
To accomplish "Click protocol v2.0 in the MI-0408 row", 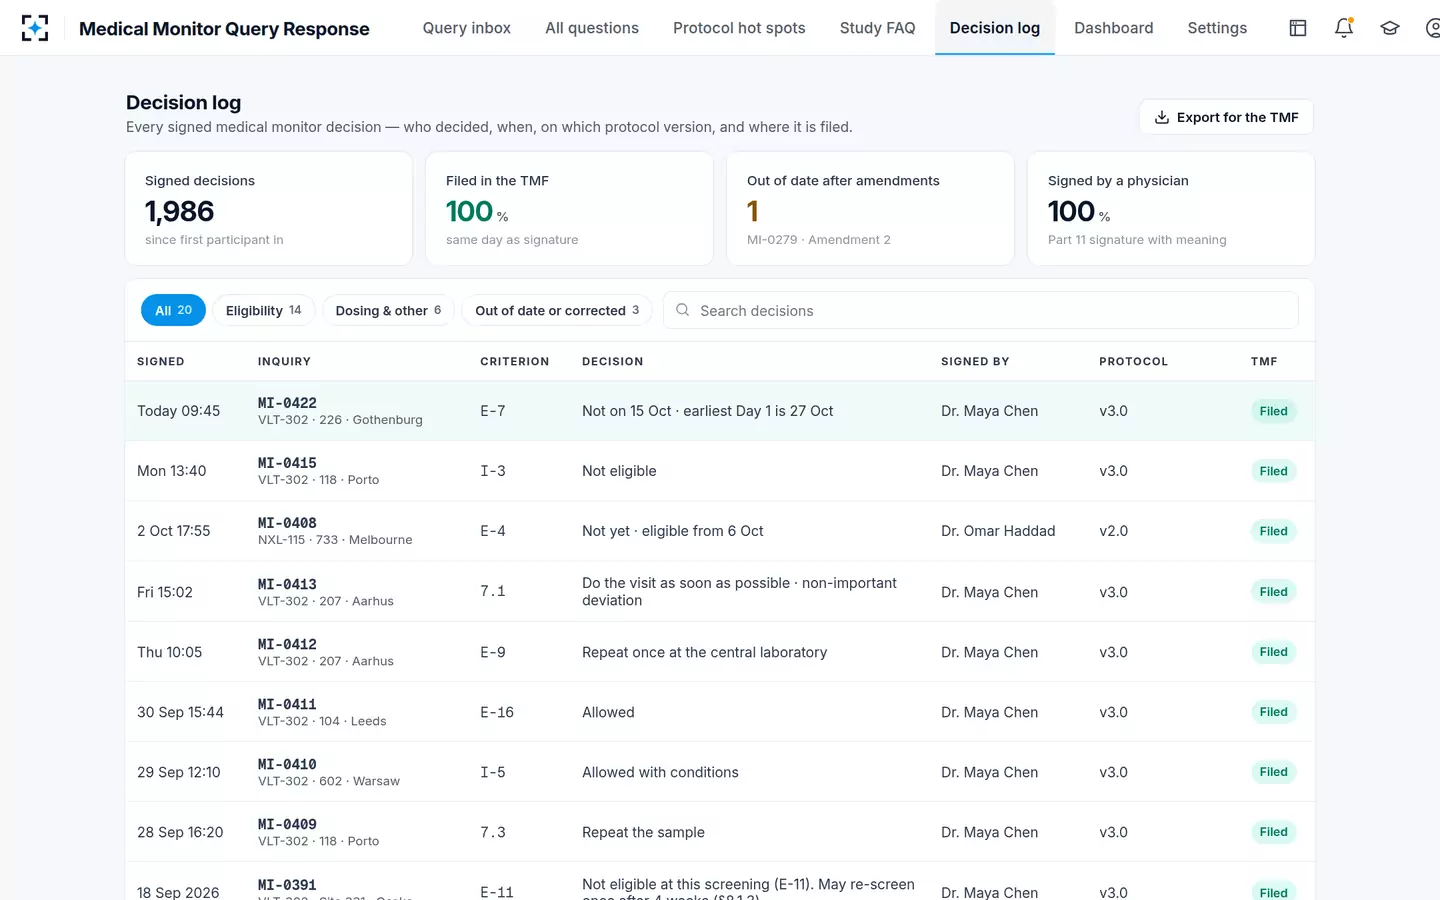I will pyautogui.click(x=1114, y=531).
